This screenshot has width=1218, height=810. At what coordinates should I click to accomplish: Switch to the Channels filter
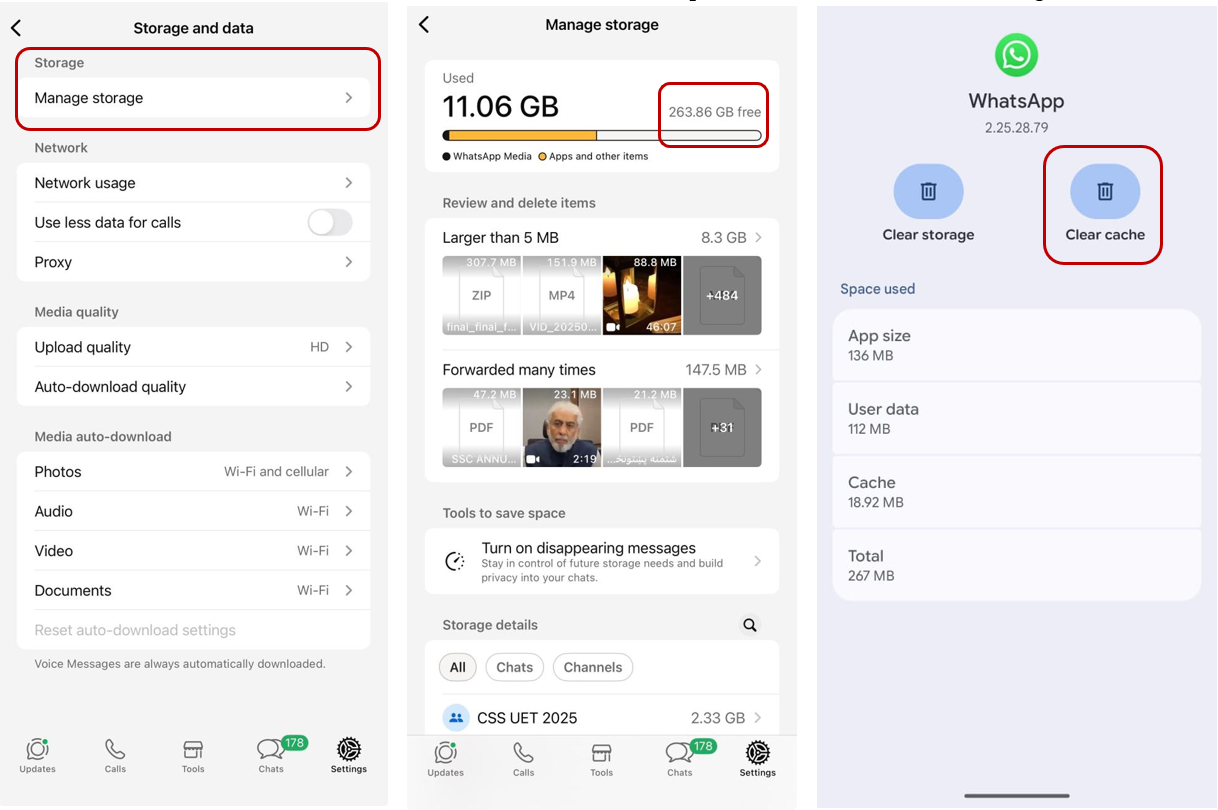[593, 667]
